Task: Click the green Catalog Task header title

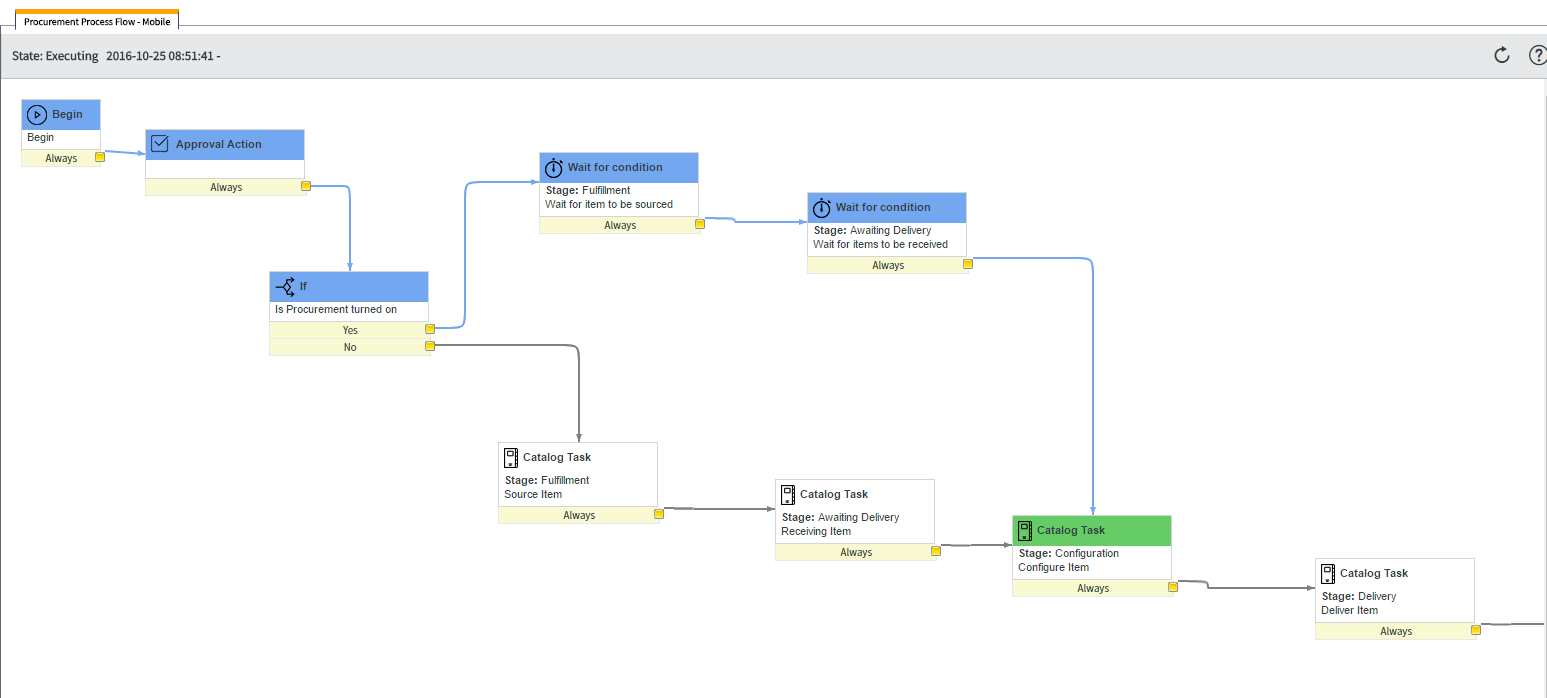Action: tap(1071, 530)
